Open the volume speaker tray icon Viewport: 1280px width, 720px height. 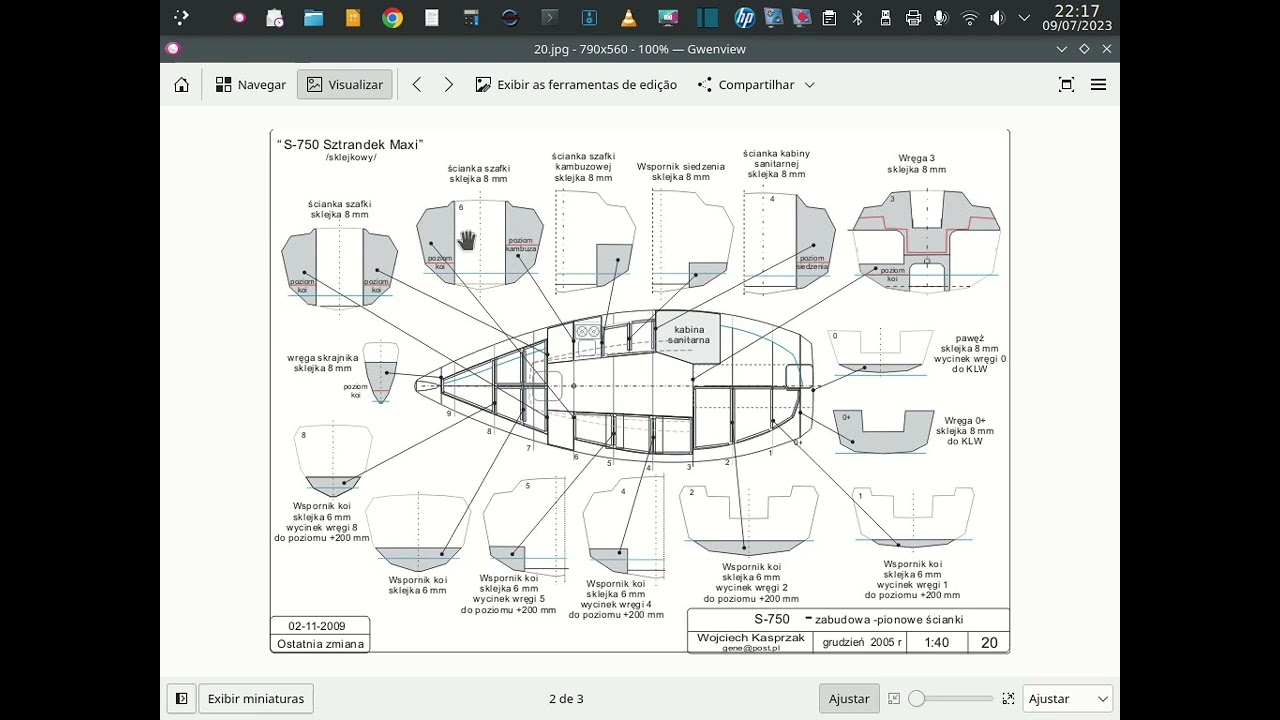[997, 18]
